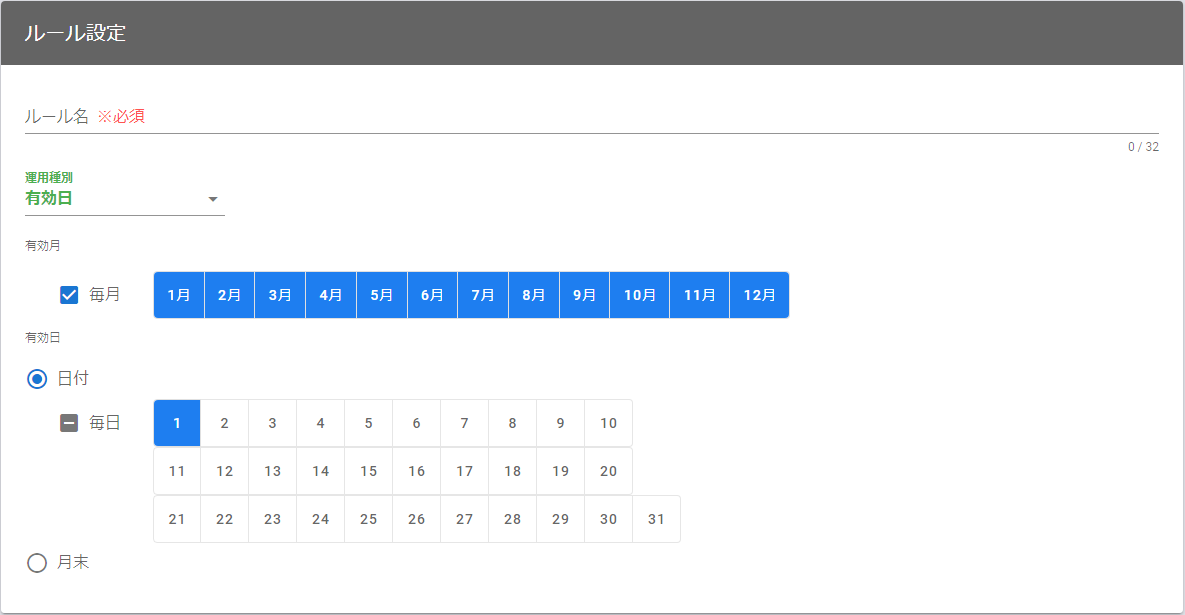Select day 15 in date grid

click(368, 471)
